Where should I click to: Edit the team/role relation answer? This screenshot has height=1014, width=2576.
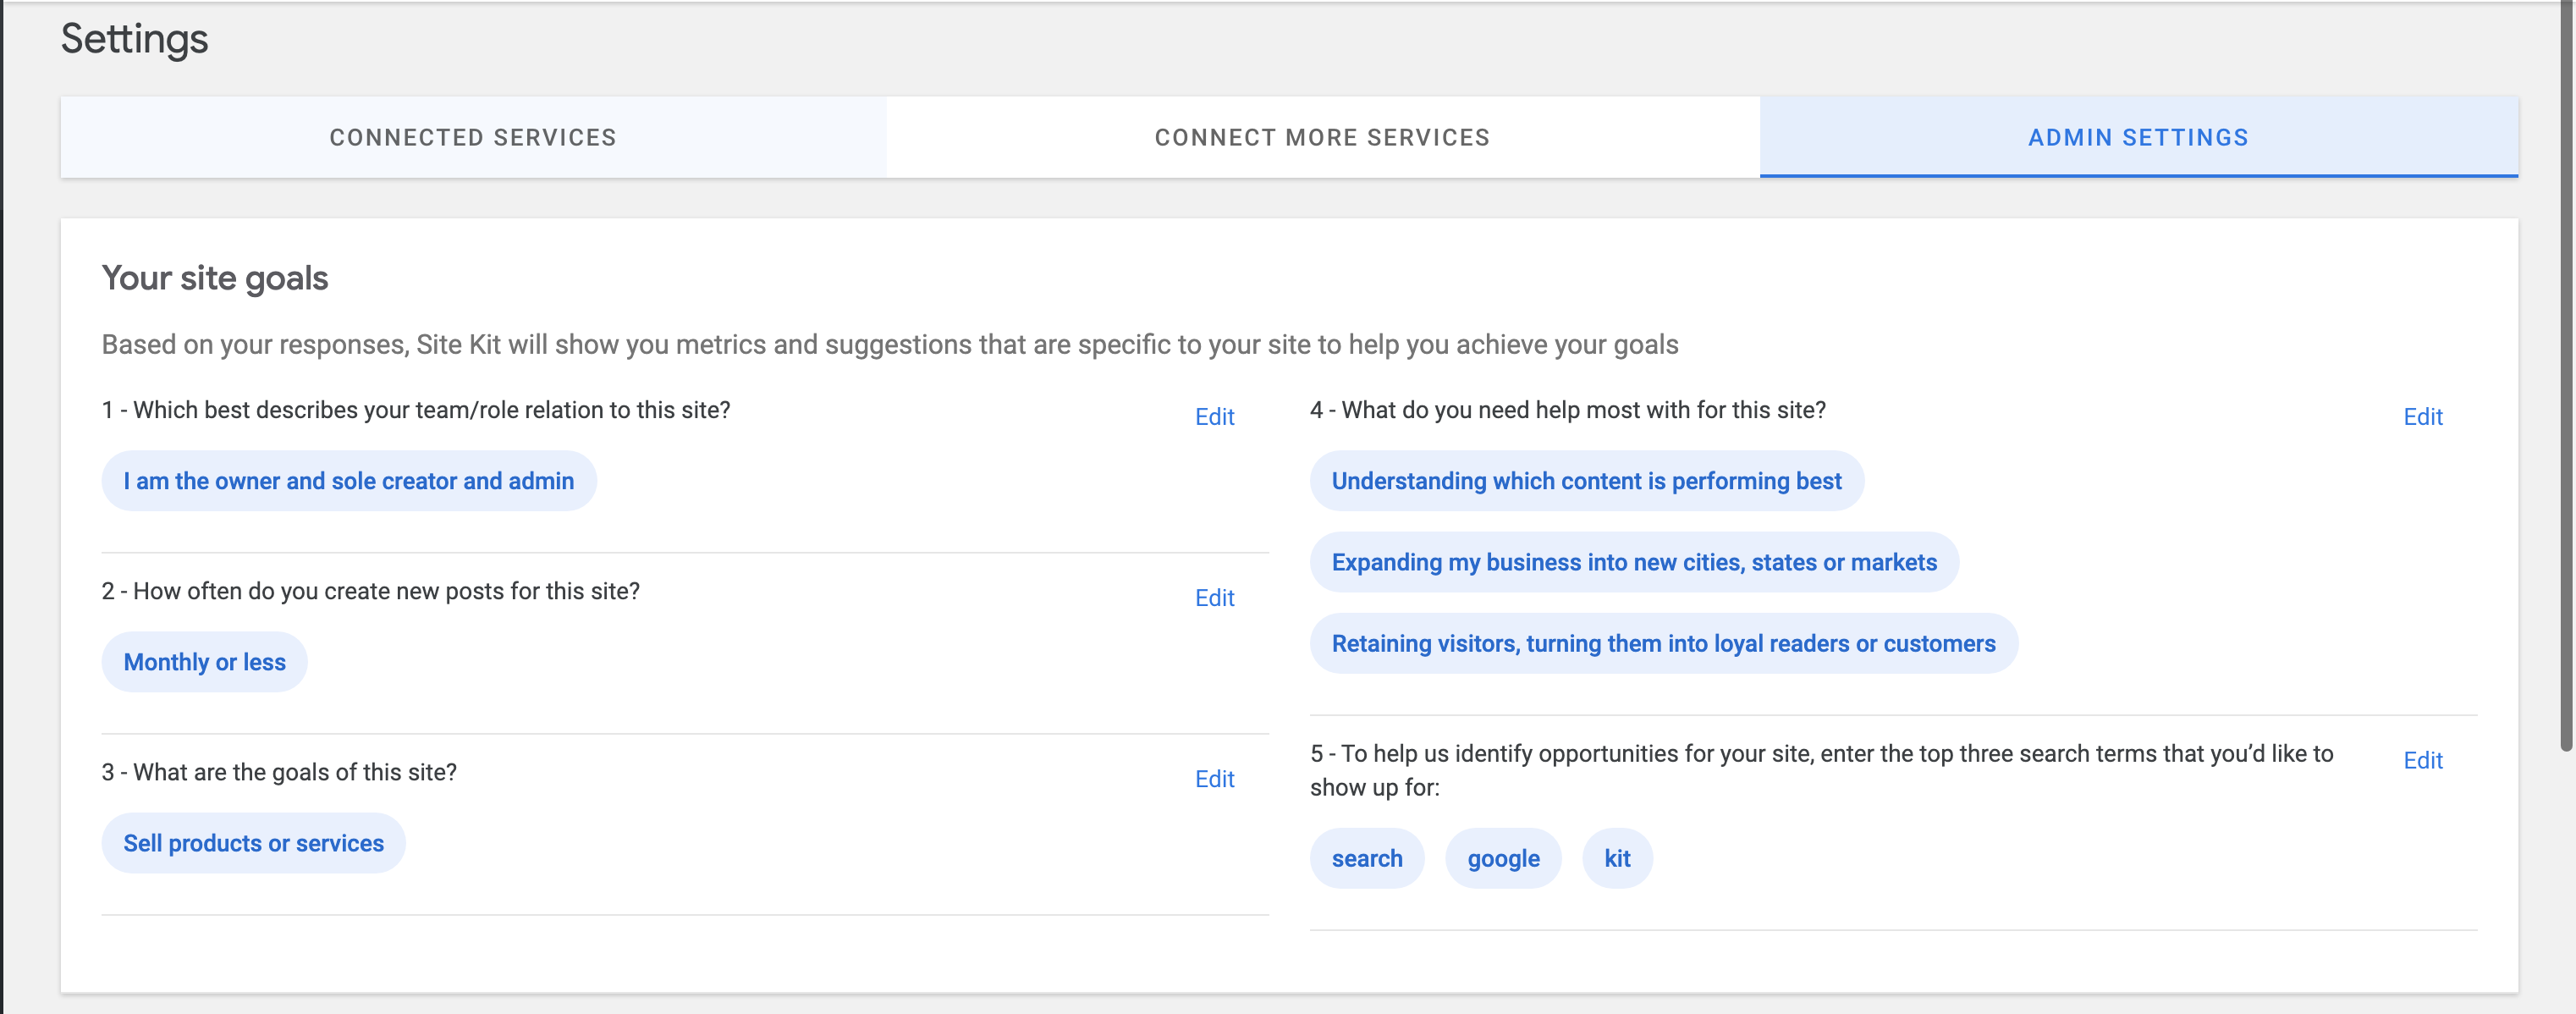1214,417
